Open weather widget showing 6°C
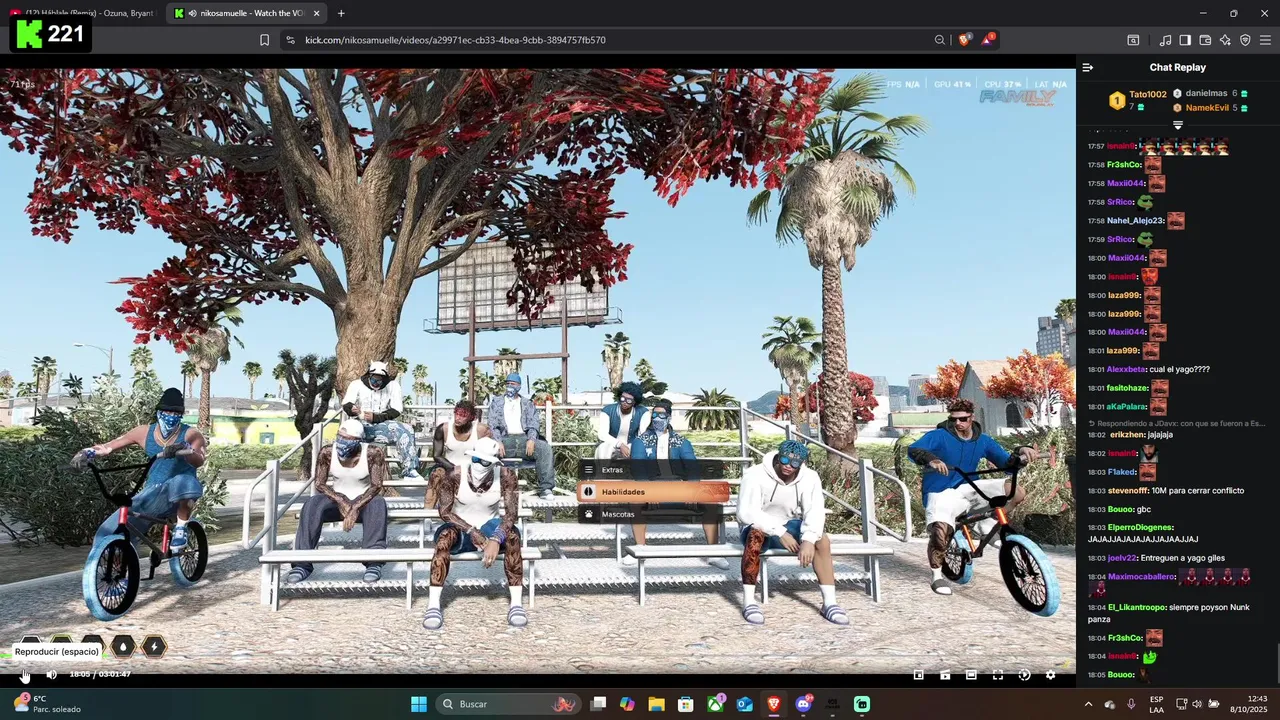The width and height of the screenshot is (1280, 720). click(47, 704)
